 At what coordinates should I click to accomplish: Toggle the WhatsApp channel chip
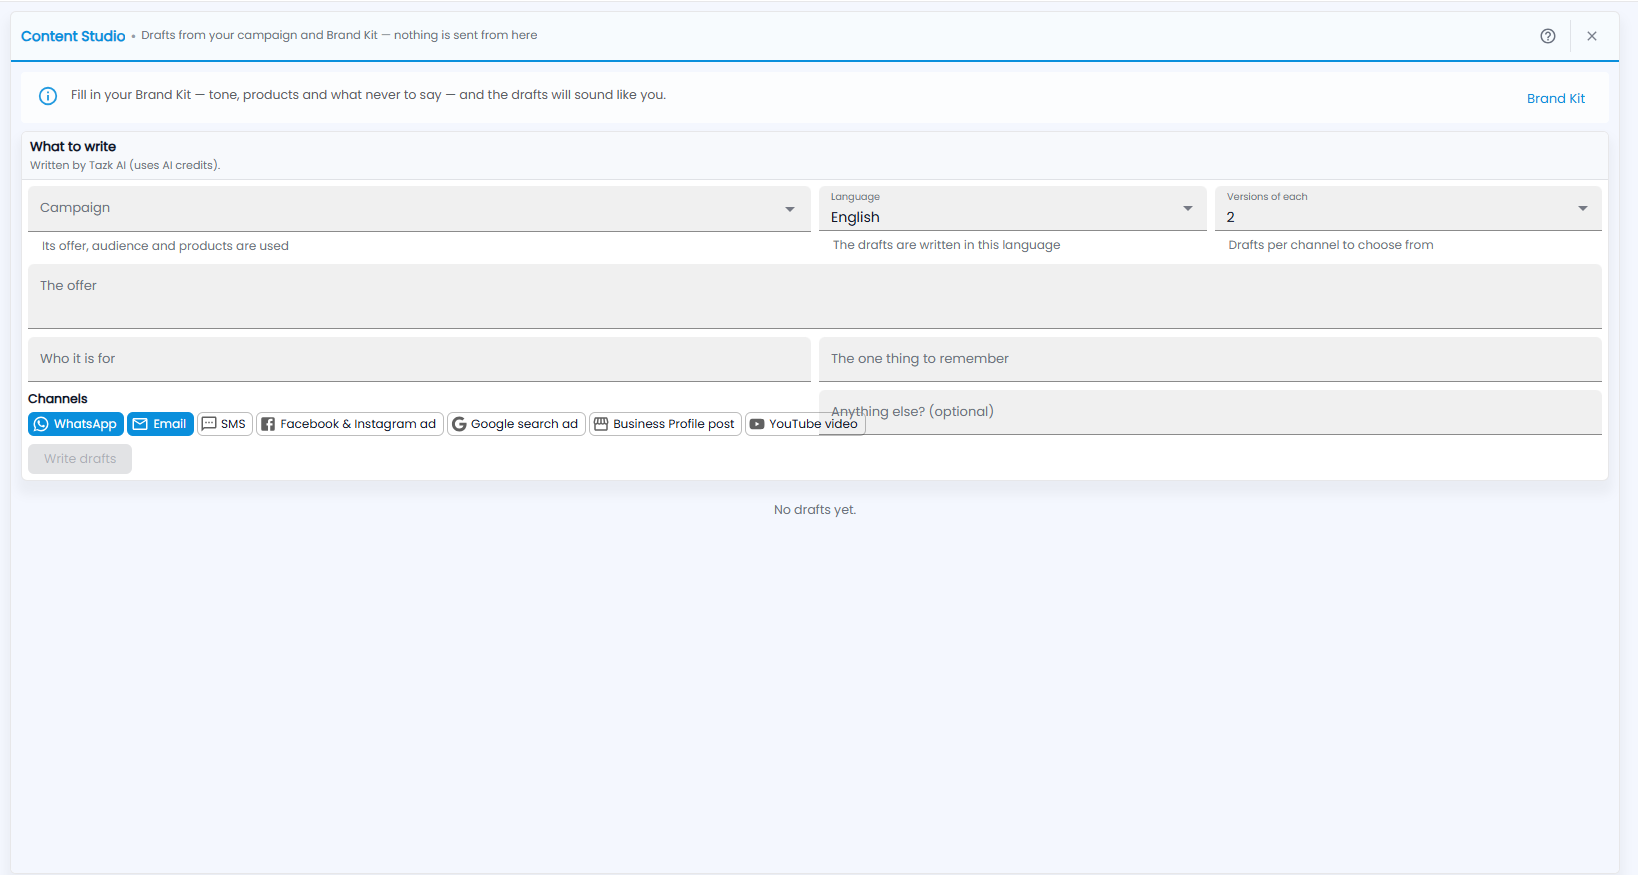point(76,424)
